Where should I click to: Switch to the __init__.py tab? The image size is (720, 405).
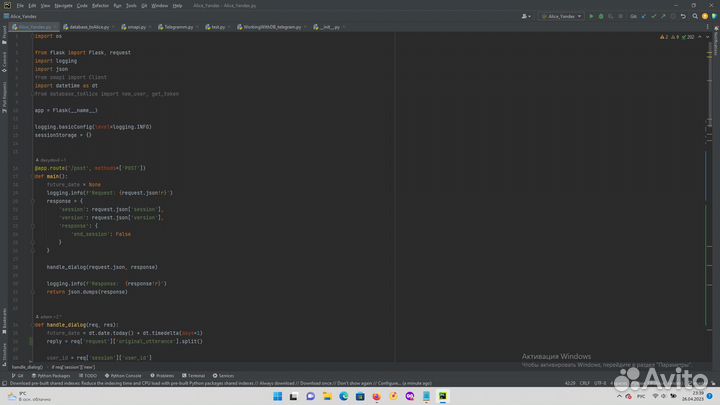click(x=329, y=27)
